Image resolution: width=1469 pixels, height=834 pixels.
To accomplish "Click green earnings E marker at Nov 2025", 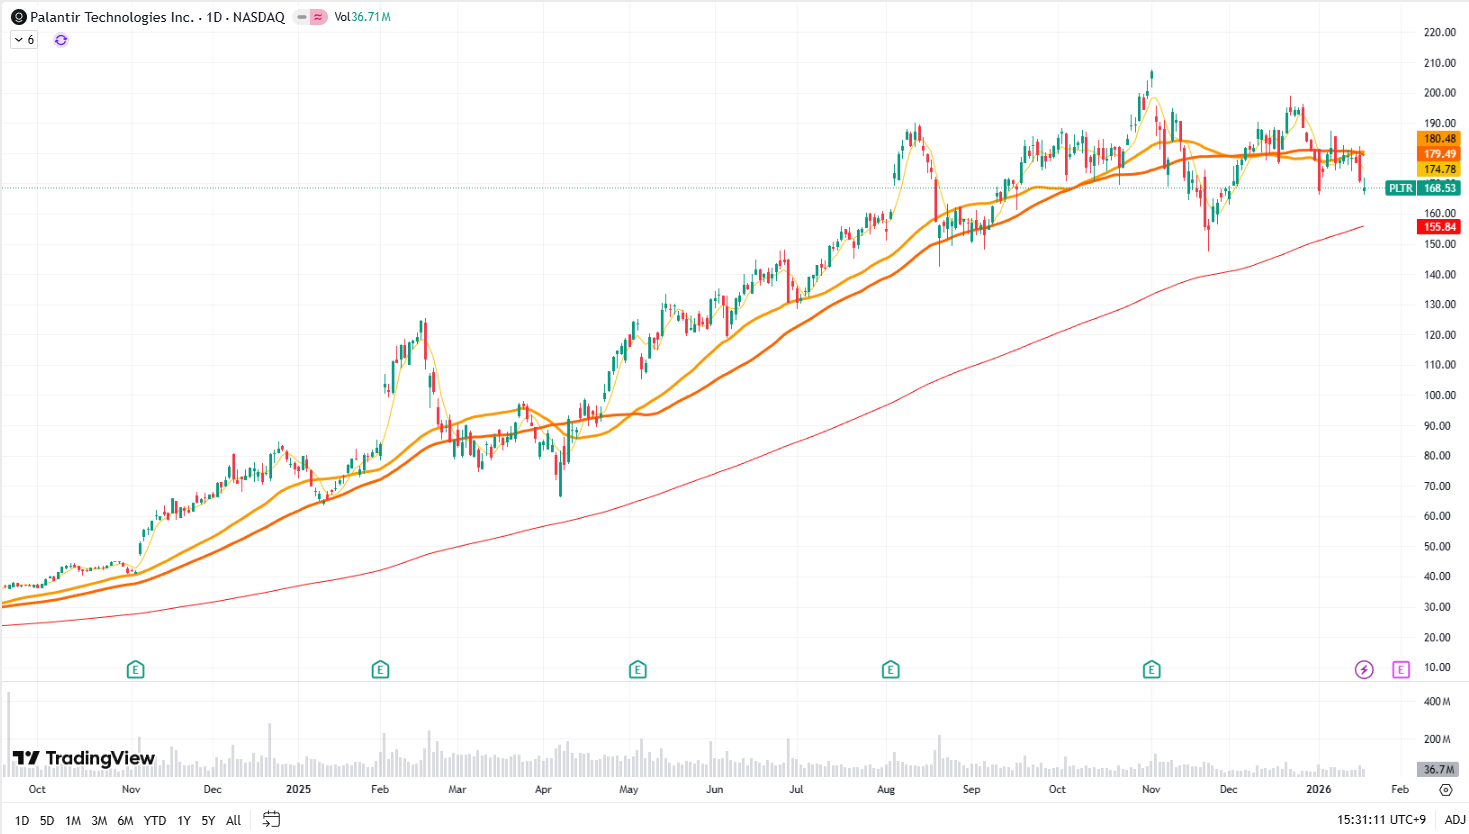I will 1152,669.
